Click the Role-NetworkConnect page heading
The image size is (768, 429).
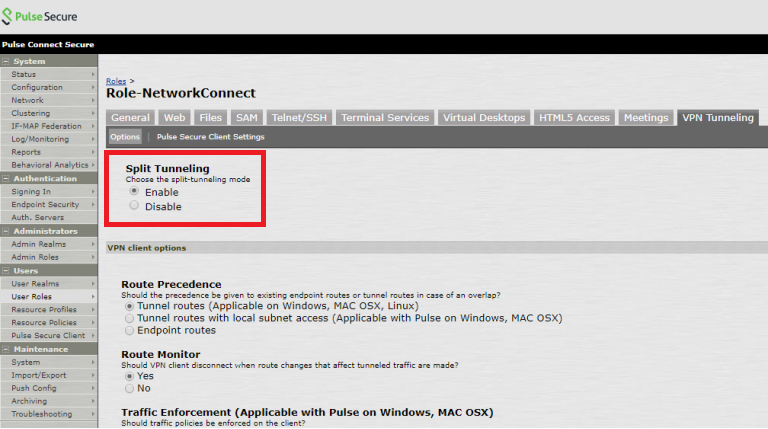point(181,93)
